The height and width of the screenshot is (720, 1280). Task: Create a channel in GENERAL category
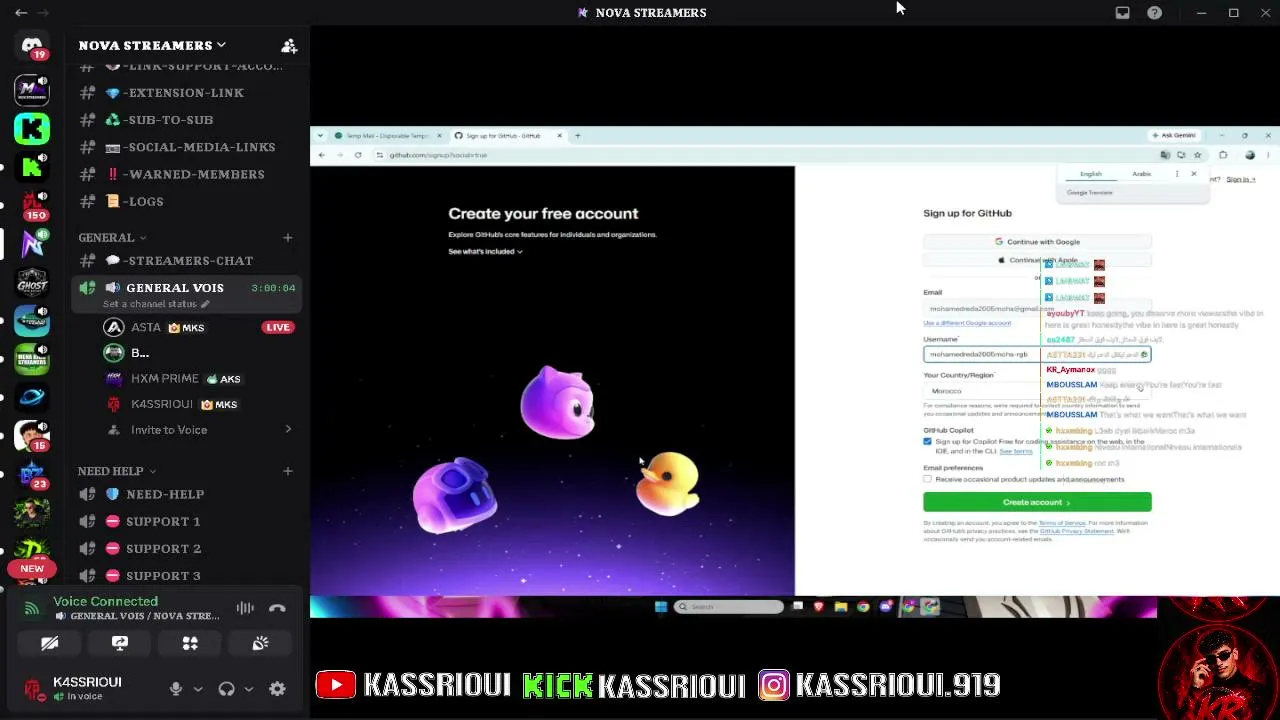pyautogui.click(x=288, y=238)
